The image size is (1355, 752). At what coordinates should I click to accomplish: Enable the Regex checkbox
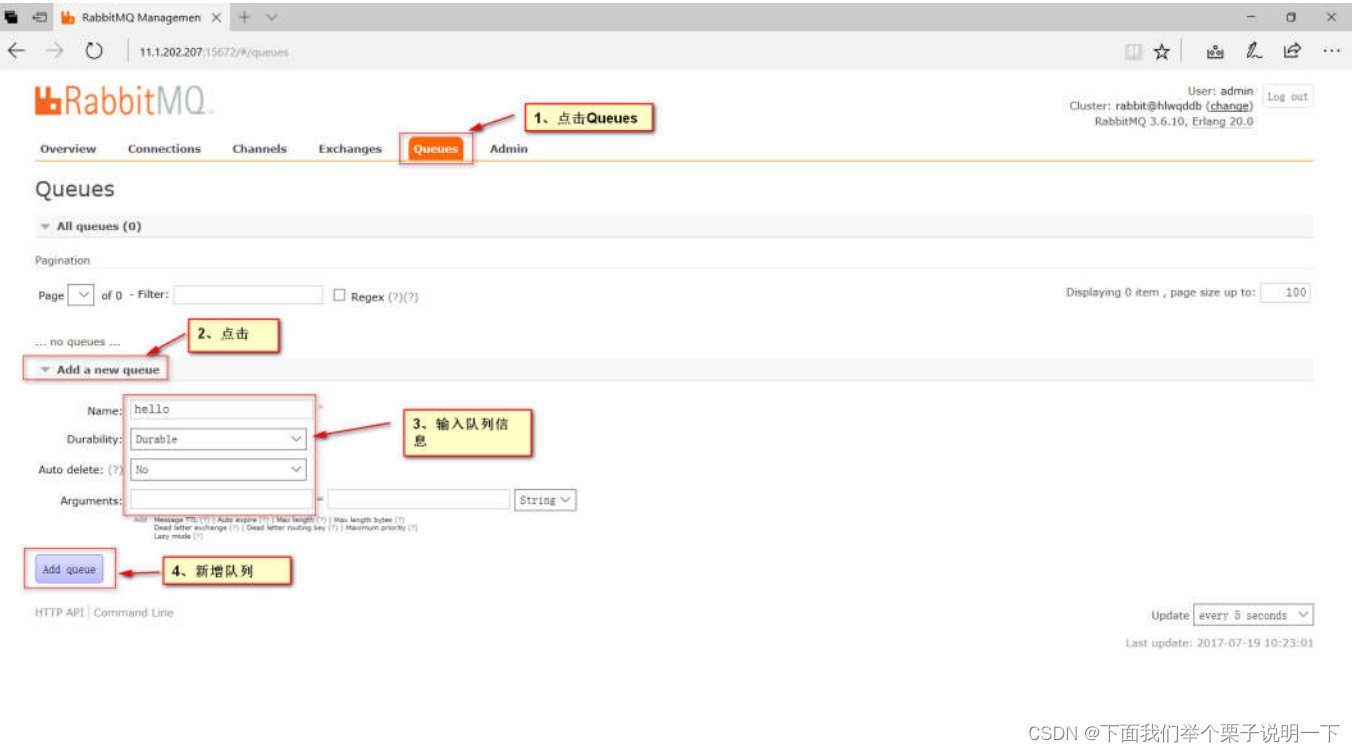coord(340,295)
